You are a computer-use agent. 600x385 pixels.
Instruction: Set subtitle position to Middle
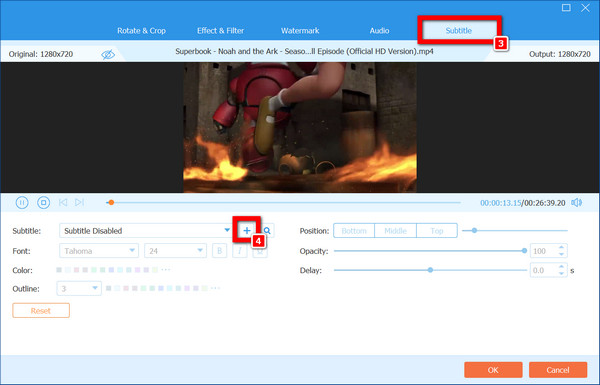point(395,231)
